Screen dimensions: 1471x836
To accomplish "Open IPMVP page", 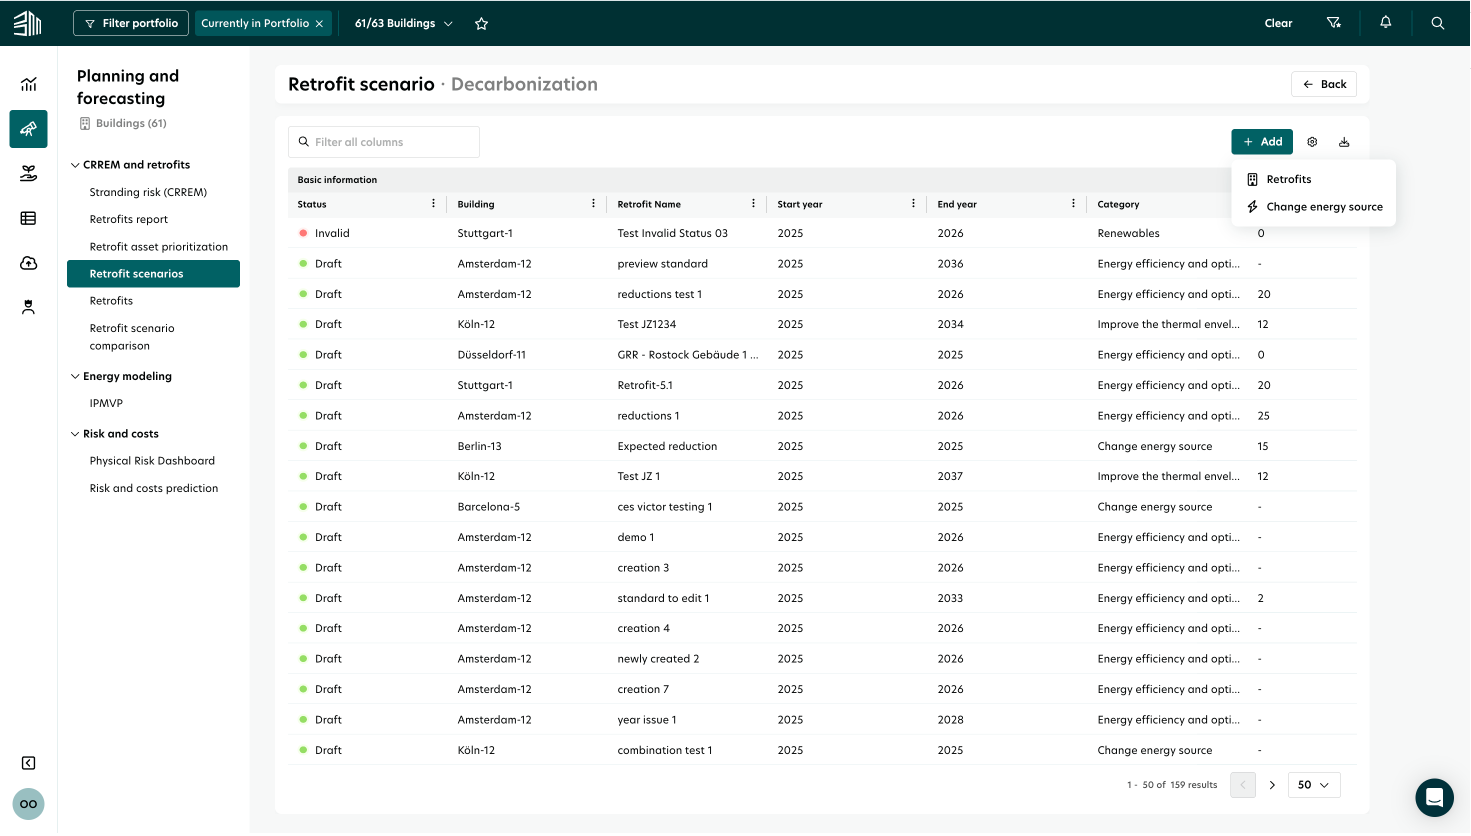I will click(x=106, y=403).
